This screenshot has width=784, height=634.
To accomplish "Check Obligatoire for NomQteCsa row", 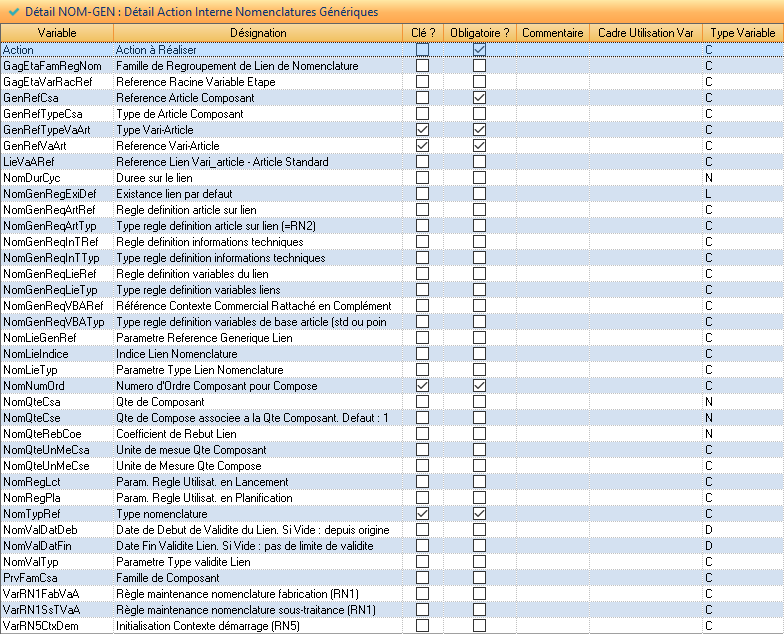I will tap(480, 402).
